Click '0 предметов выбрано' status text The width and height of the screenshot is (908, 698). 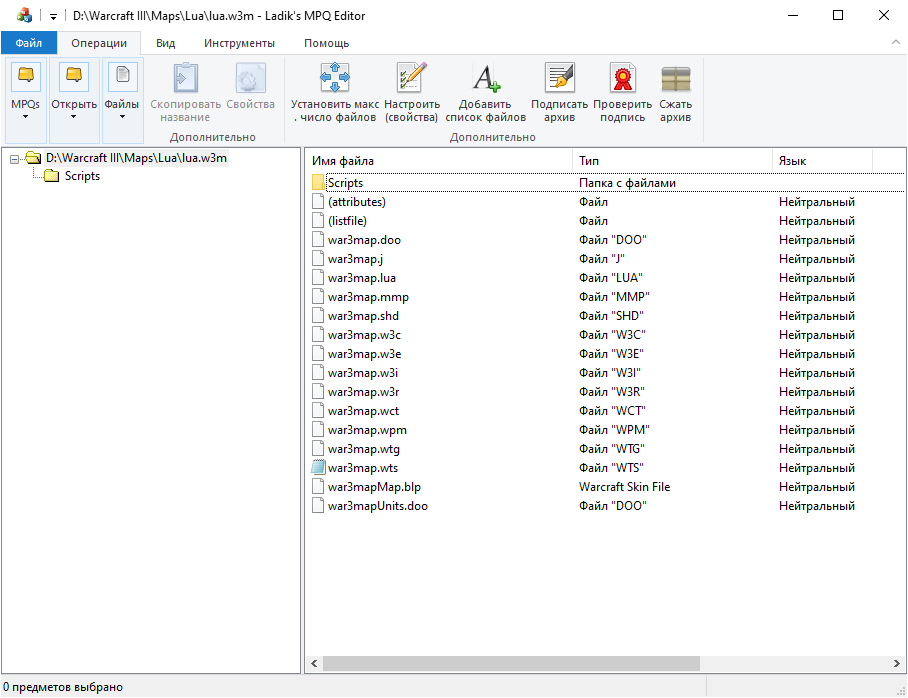(63, 687)
